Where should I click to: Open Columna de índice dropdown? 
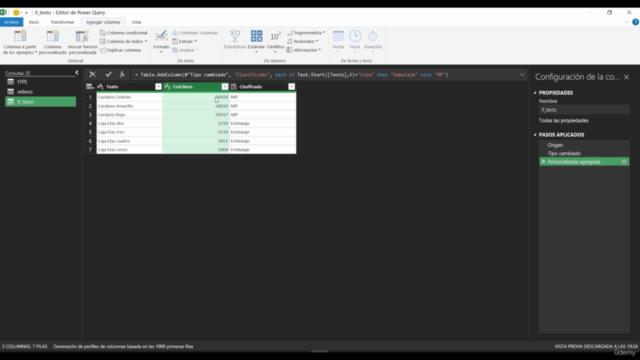coord(123,41)
